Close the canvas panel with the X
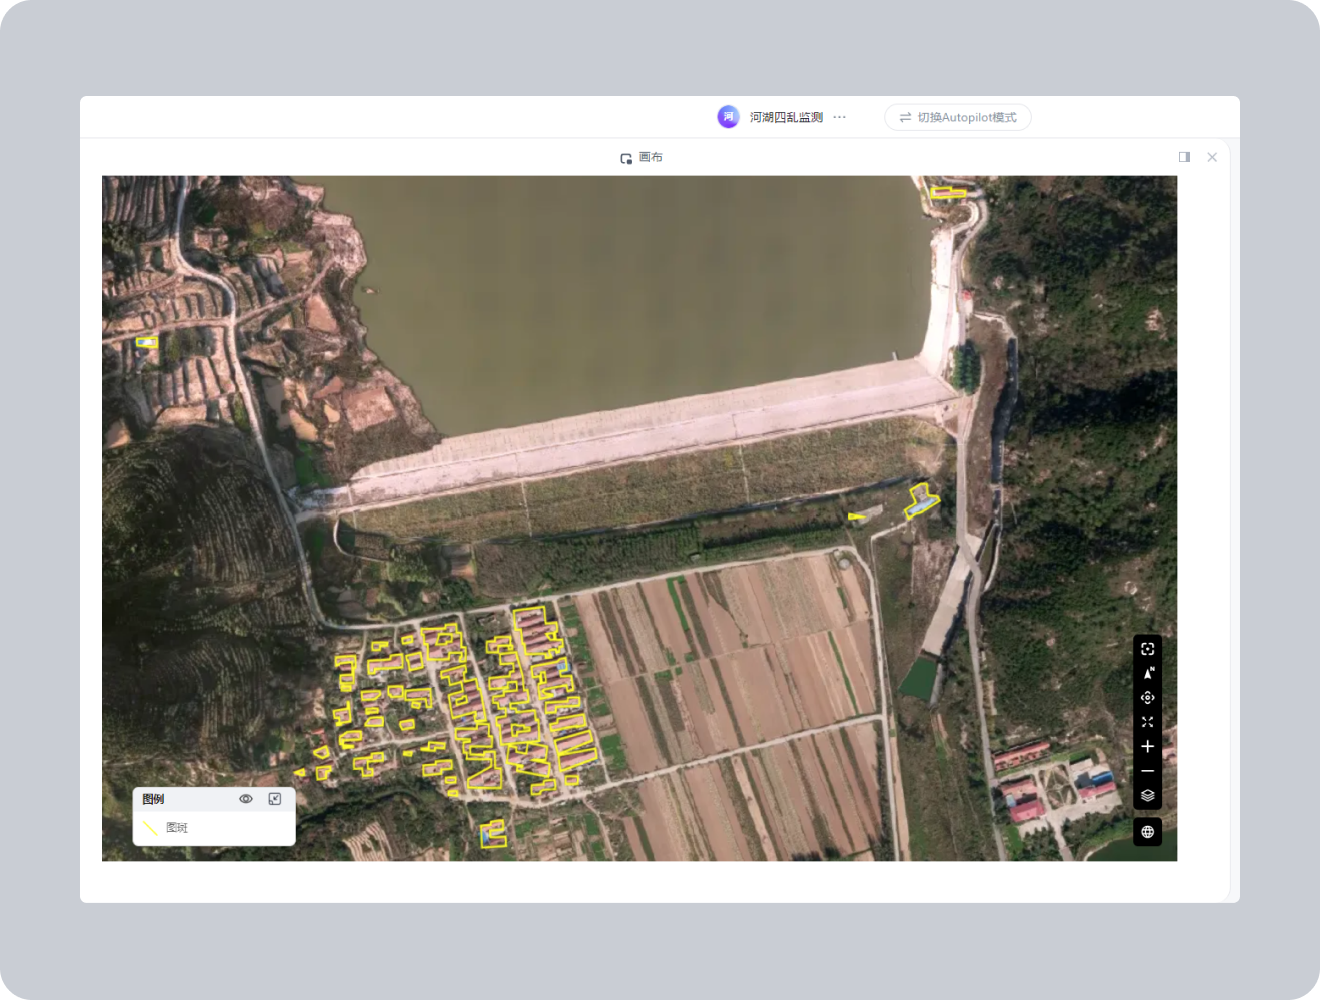 (x=1212, y=157)
